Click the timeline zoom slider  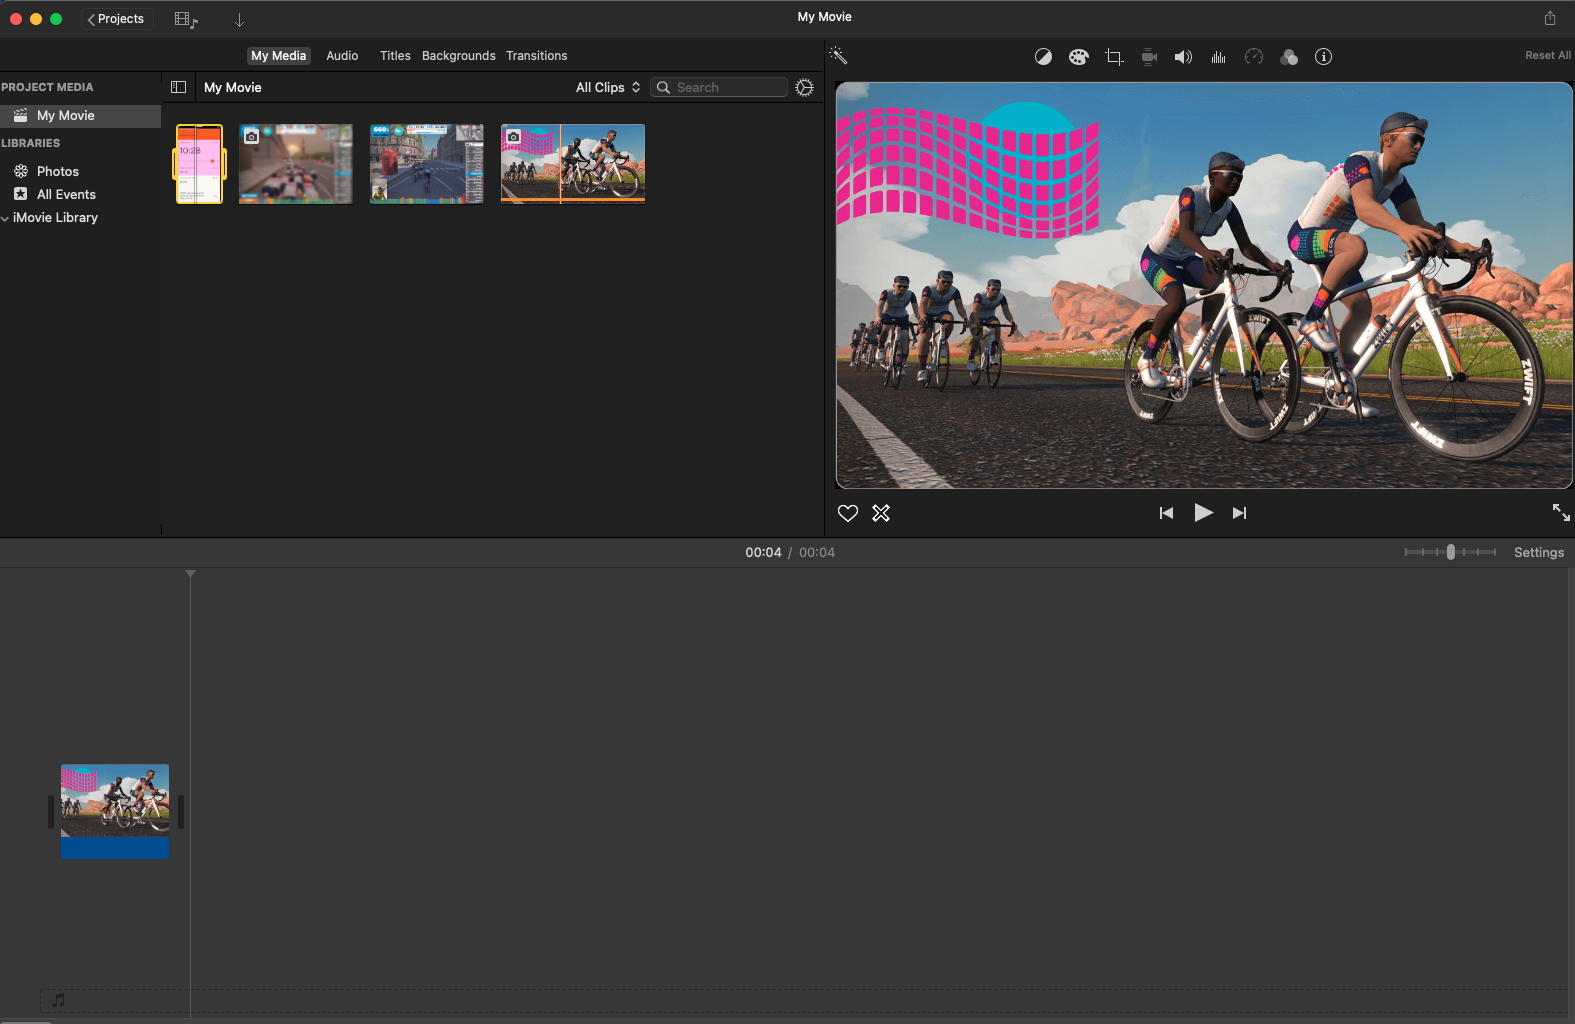(x=1451, y=552)
